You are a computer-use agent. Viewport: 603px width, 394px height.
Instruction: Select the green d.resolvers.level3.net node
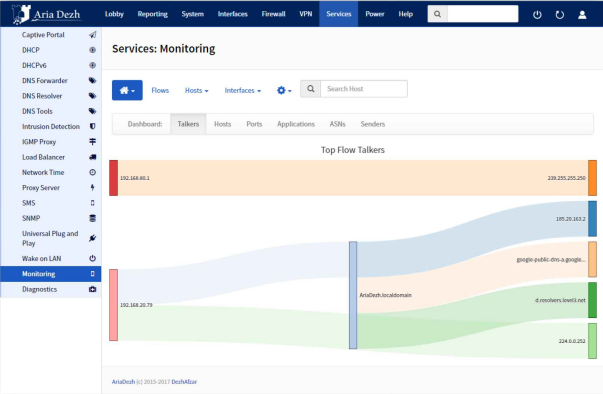click(592, 300)
